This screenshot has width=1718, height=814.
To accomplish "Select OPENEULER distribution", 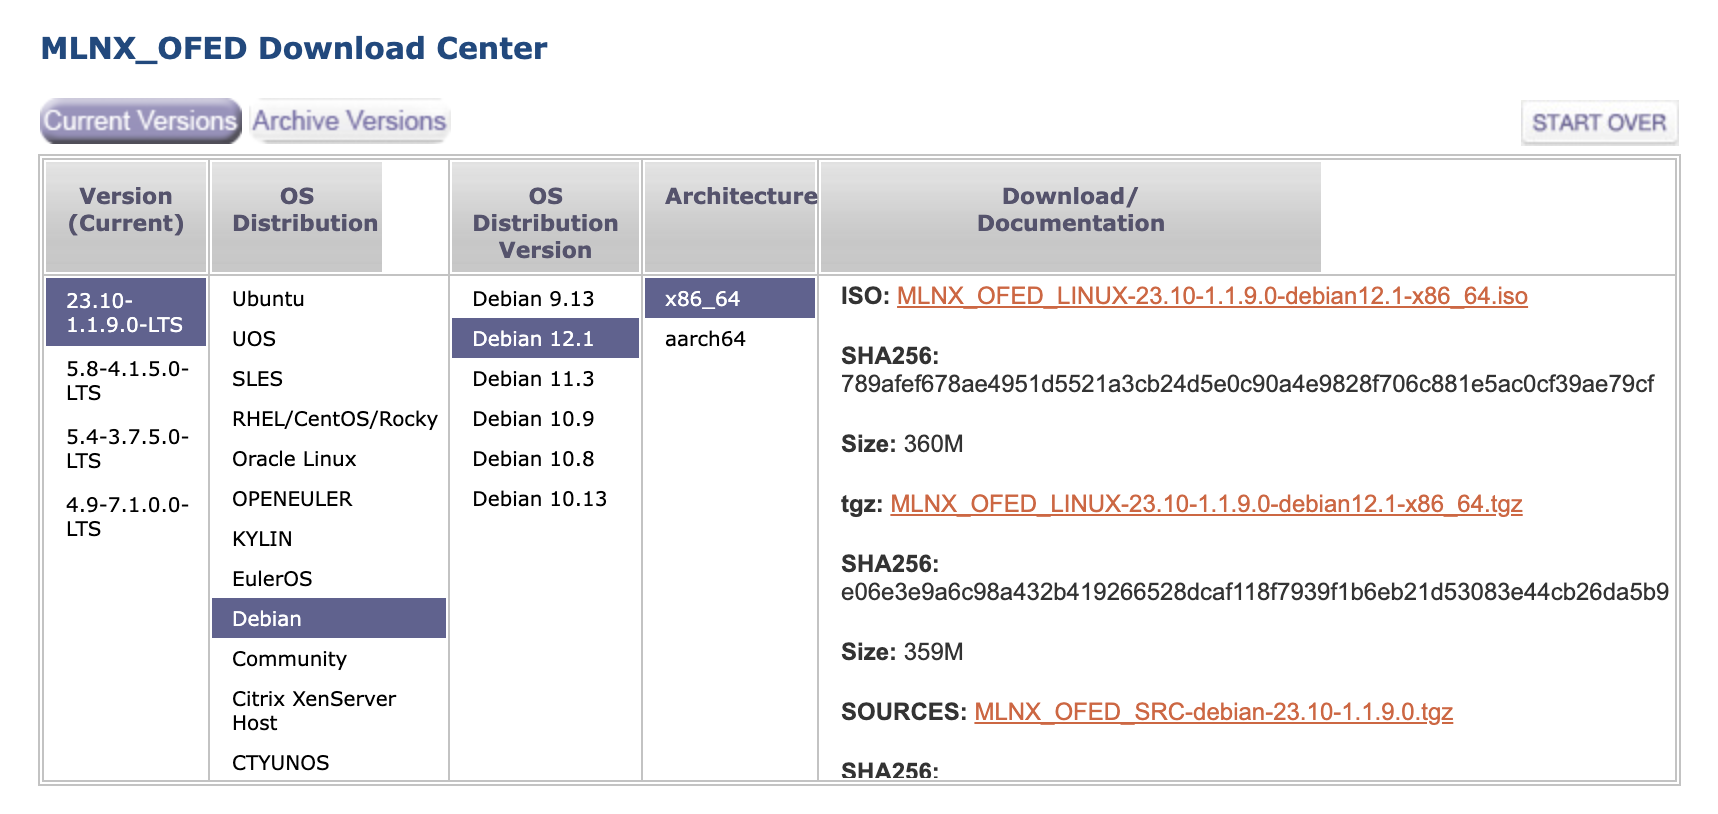I will pyautogui.click(x=329, y=498).
